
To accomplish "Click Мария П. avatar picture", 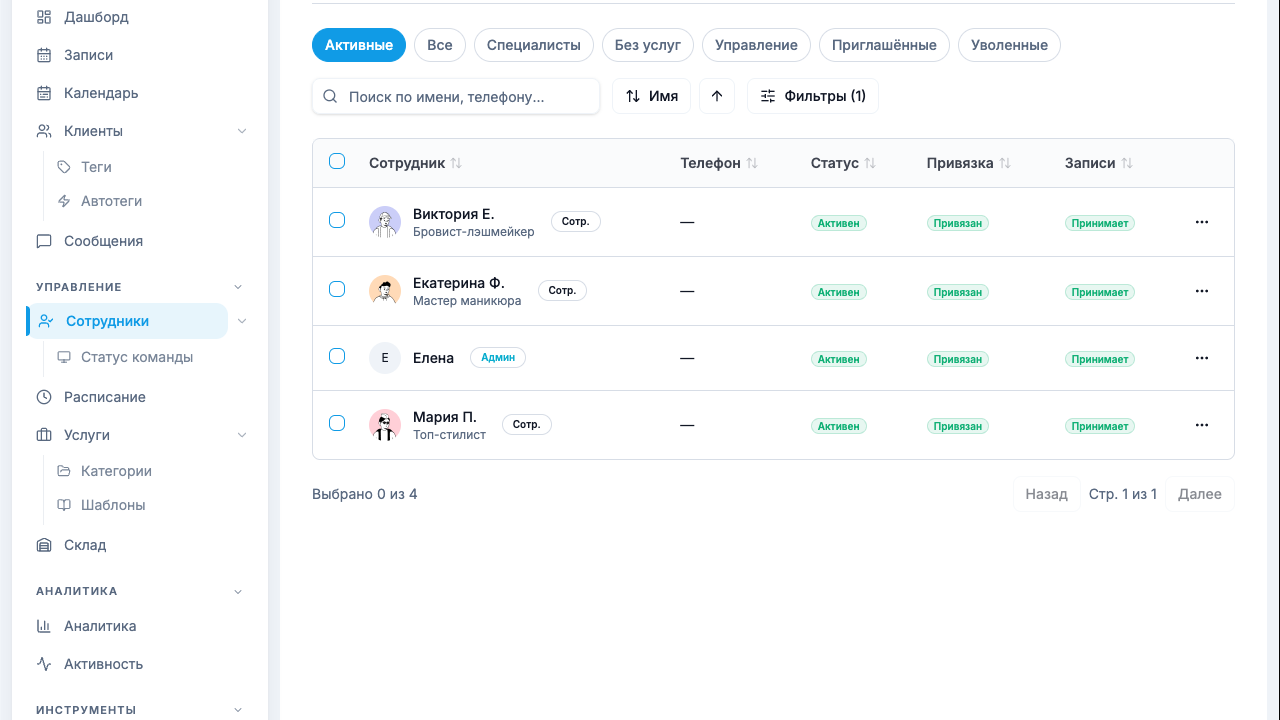I will [385, 425].
